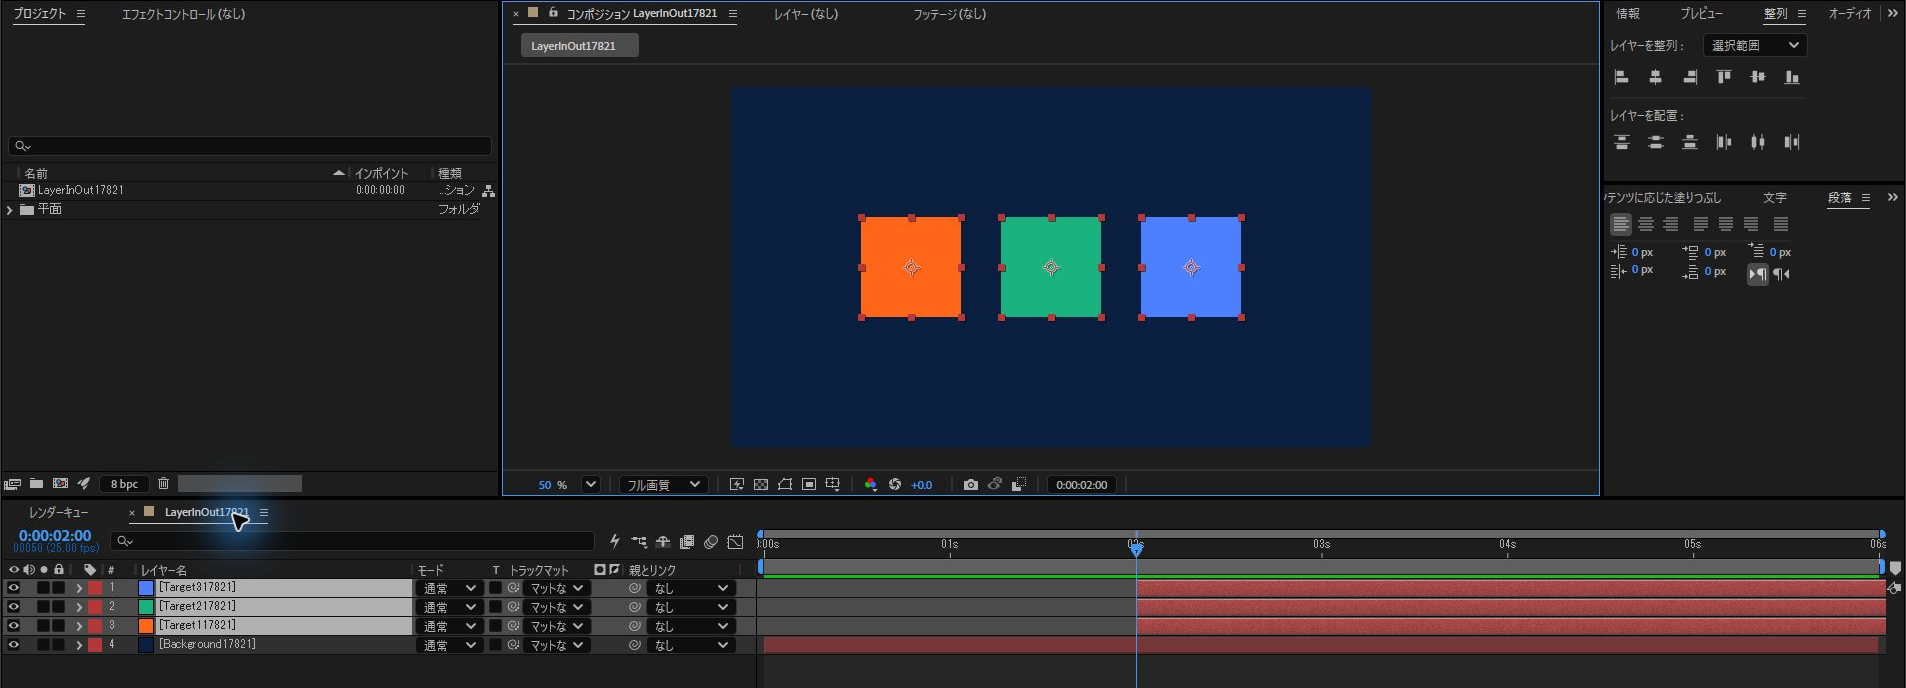Viewport: 1906px width, 688px height.
Task: Create a new folder in Project panel
Action: [x=36, y=484]
